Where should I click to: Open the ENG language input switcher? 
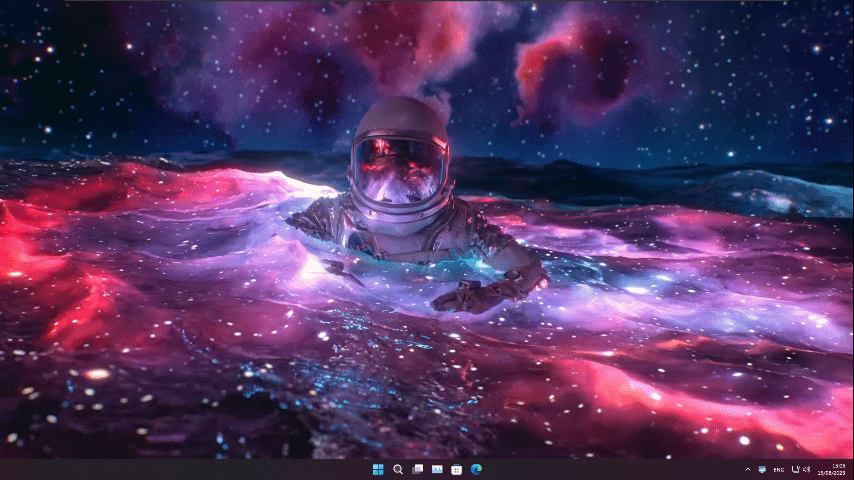point(779,470)
